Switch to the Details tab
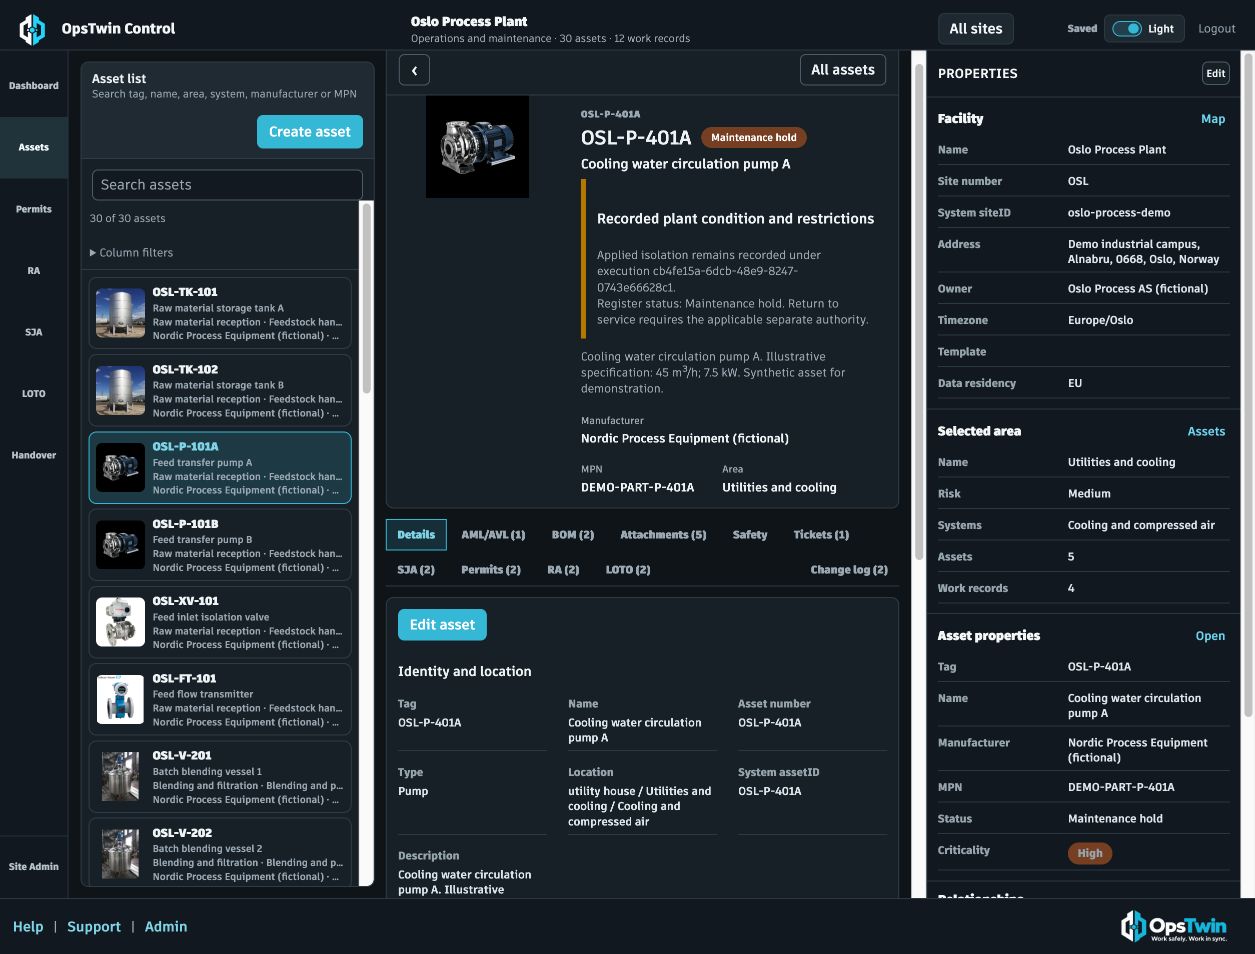This screenshot has height=954, width=1255. [x=416, y=535]
